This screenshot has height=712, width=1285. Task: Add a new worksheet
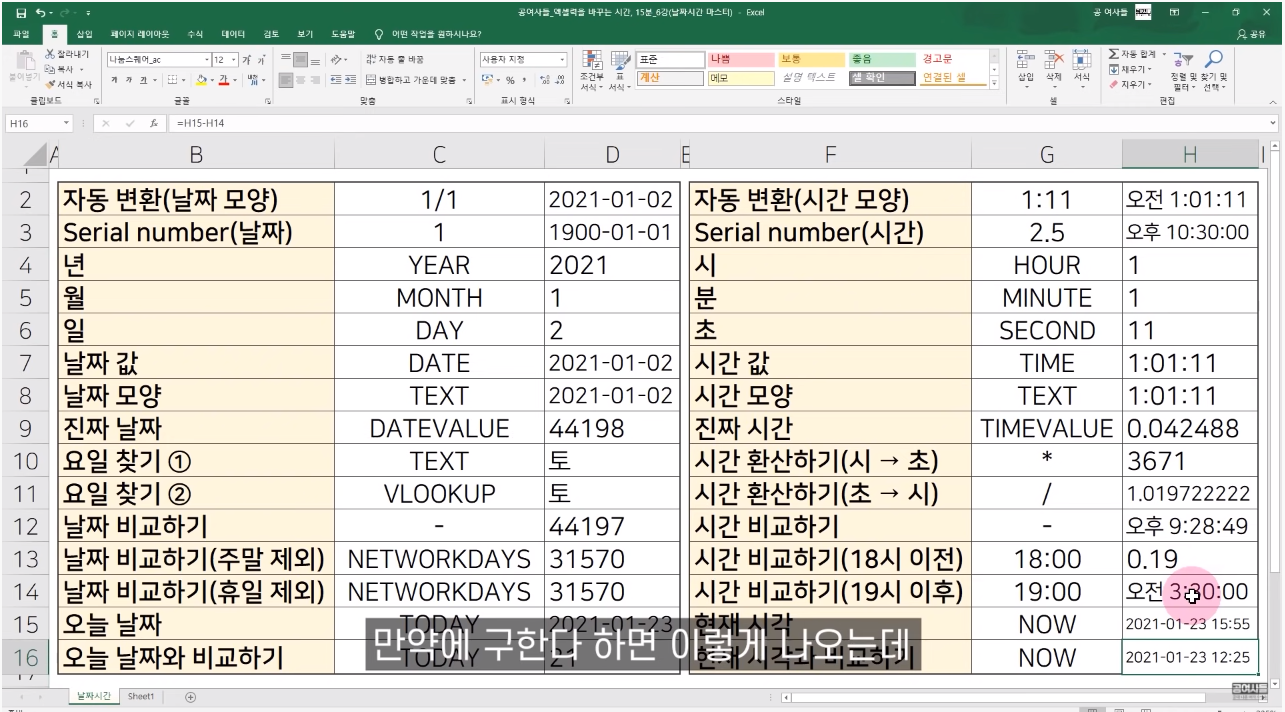[x=190, y=696]
